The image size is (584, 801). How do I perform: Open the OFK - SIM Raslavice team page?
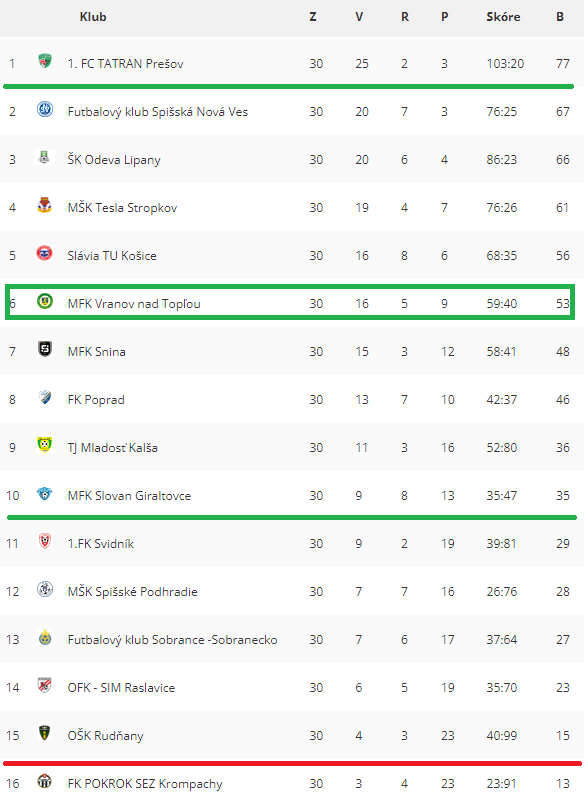click(x=121, y=688)
